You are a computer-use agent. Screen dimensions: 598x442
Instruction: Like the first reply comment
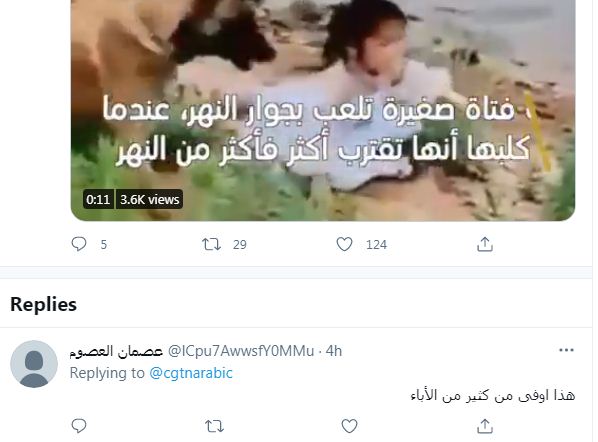click(x=349, y=426)
